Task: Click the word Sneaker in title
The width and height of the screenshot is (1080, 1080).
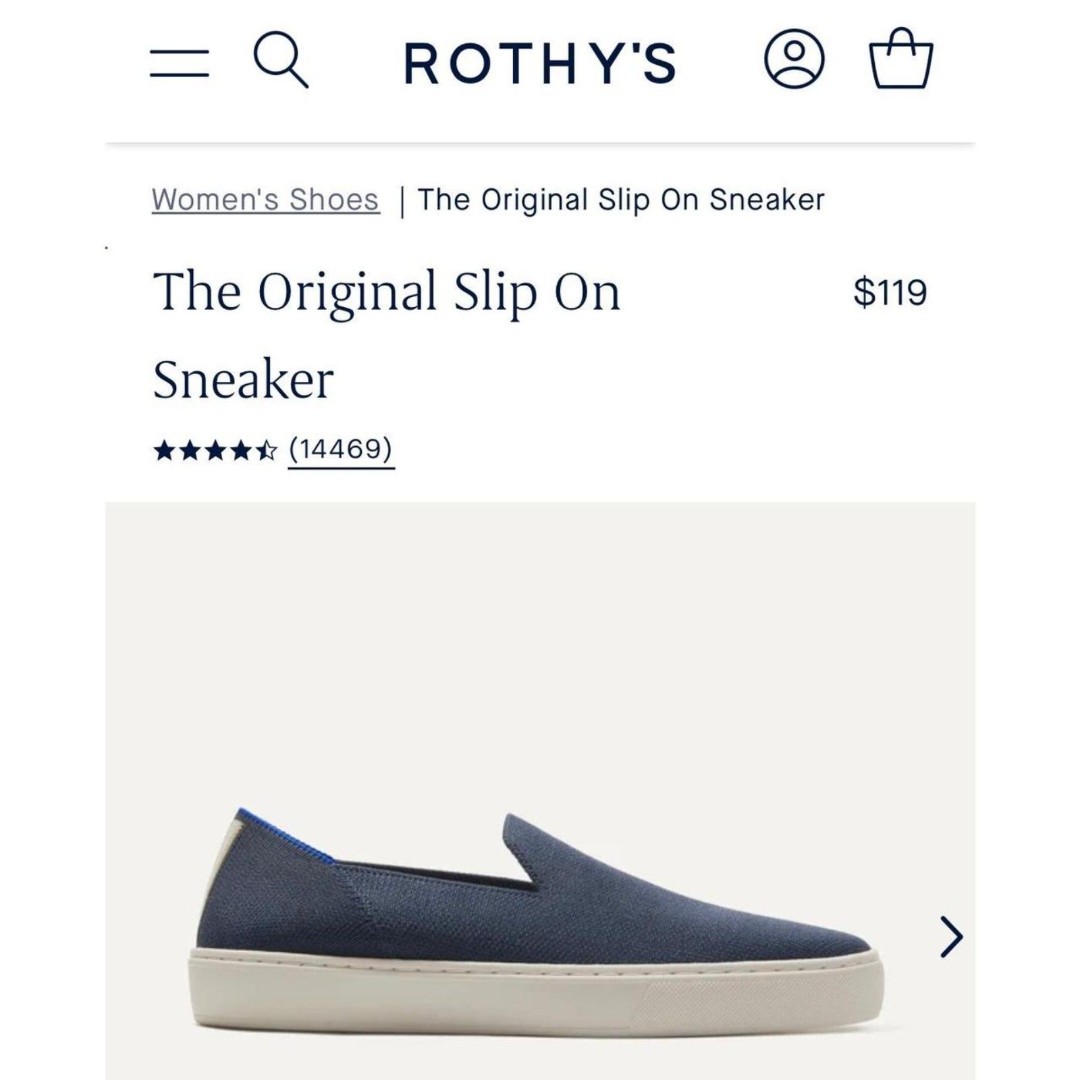Action: [x=243, y=379]
